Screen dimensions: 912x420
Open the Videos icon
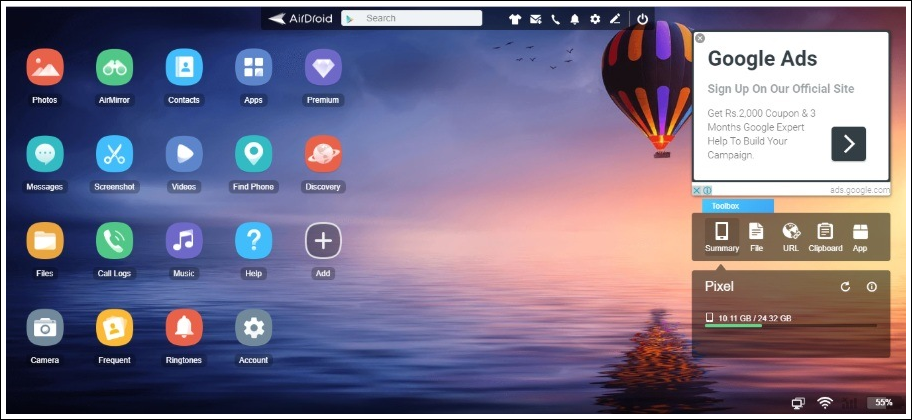pos(184,154)
